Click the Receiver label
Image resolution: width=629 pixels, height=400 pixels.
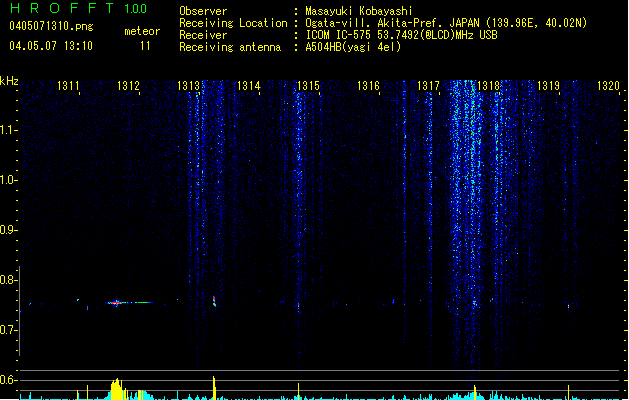click(x=203, y=35)
